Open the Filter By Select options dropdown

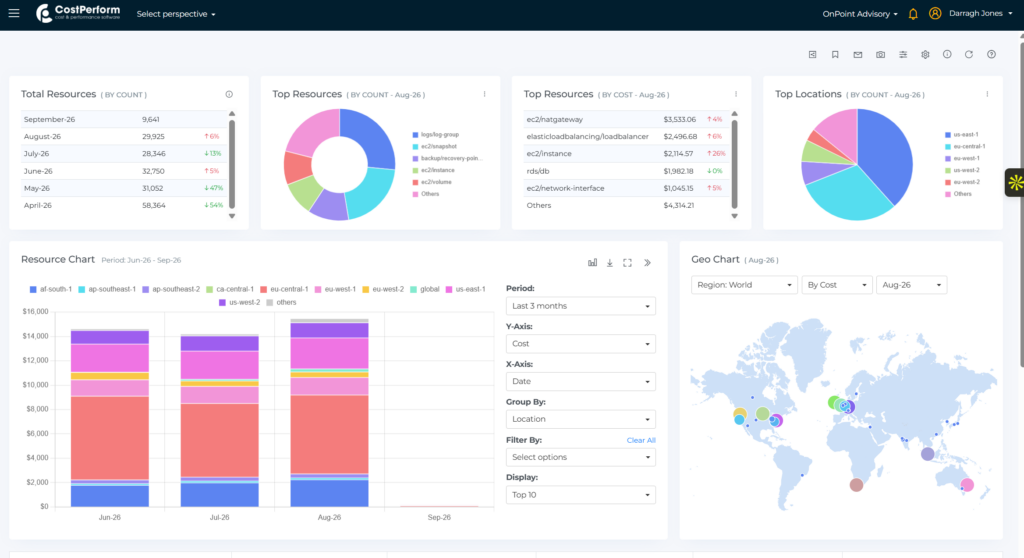point(581,457)
